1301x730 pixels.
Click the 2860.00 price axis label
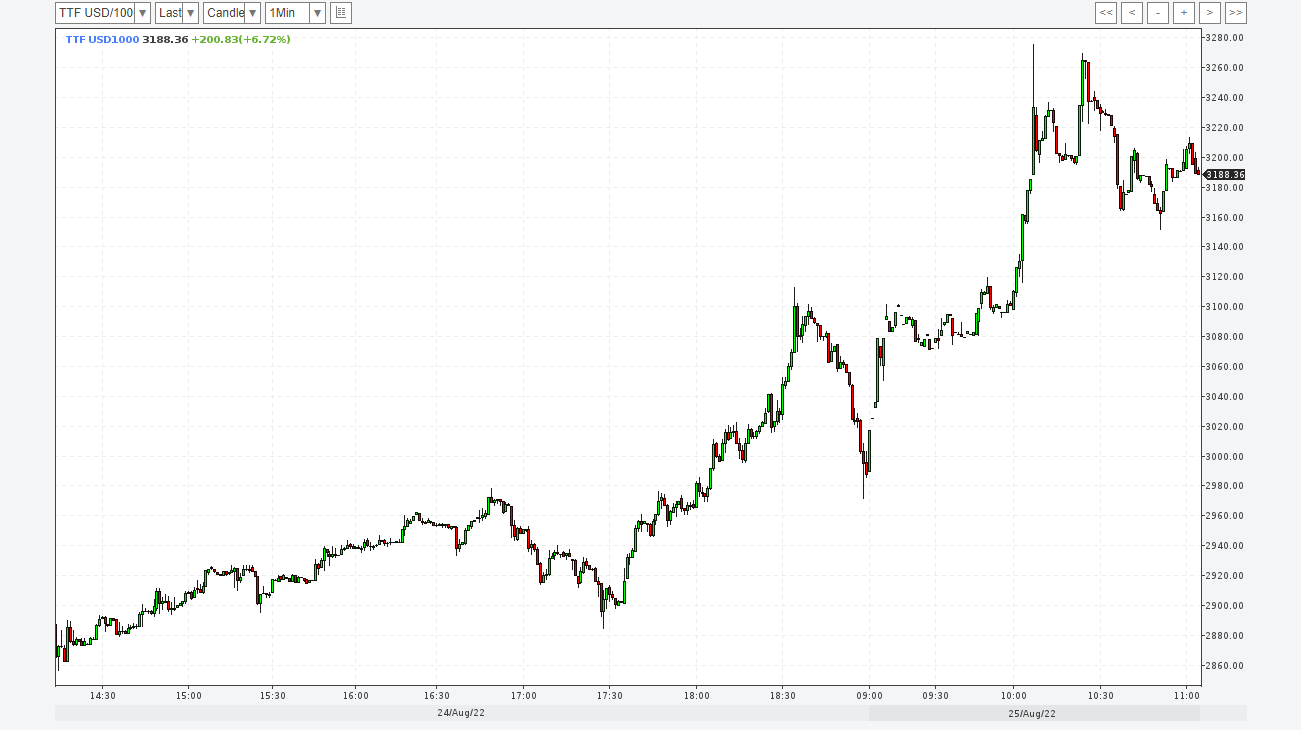pos(1224,666)
